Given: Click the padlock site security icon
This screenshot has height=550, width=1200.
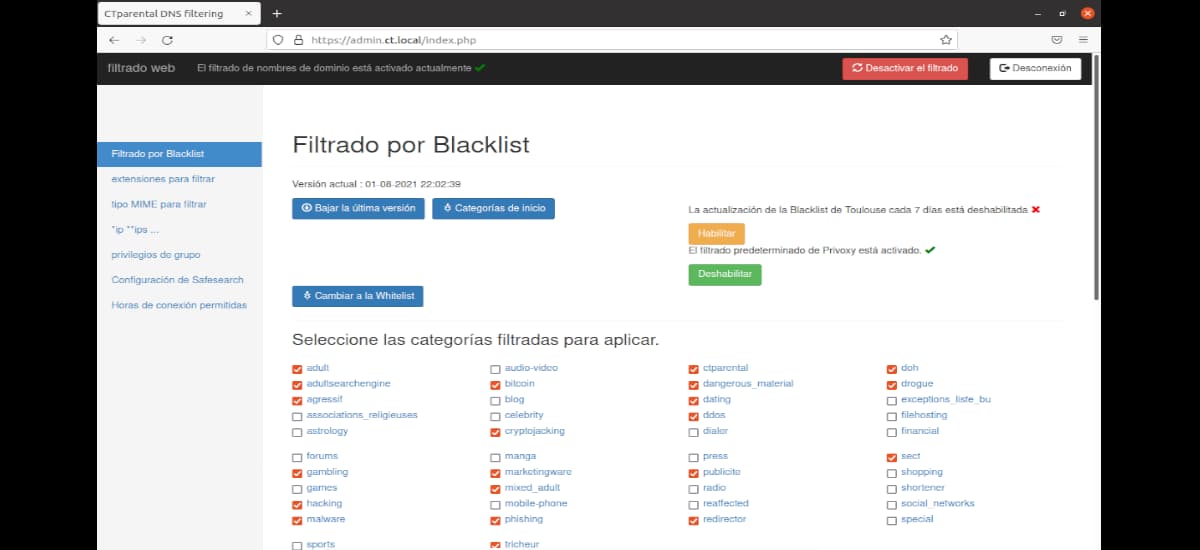Looking at the screenshot, I should tap(298, 40).
